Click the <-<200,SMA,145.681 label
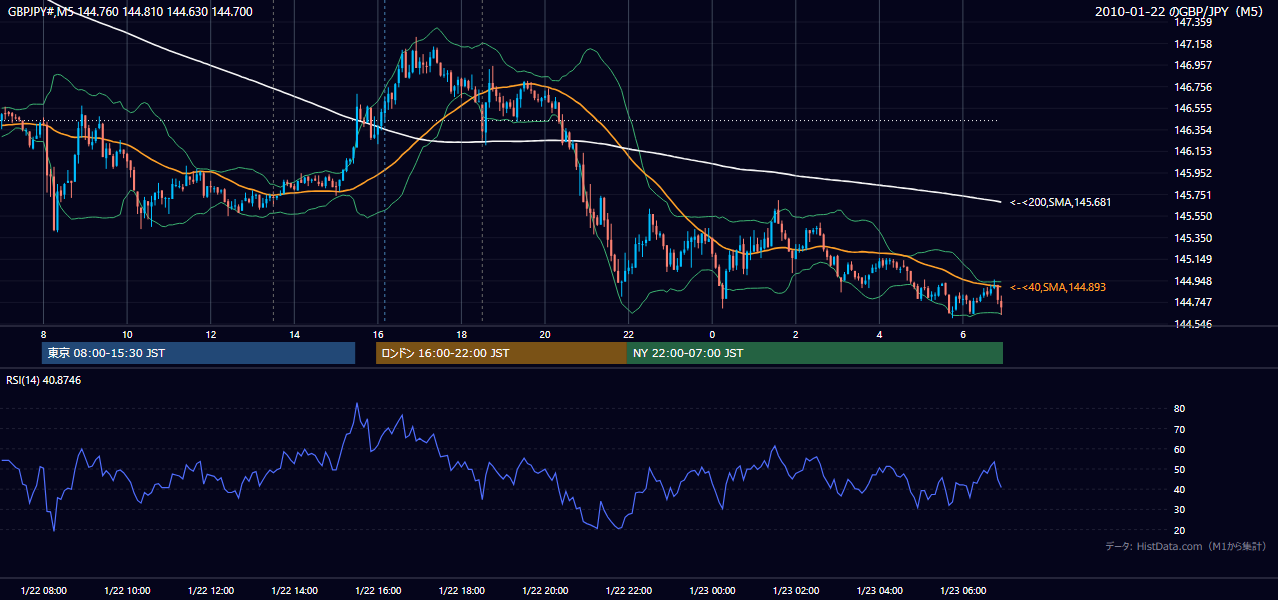1278x600 pixels. point(1060,202)
